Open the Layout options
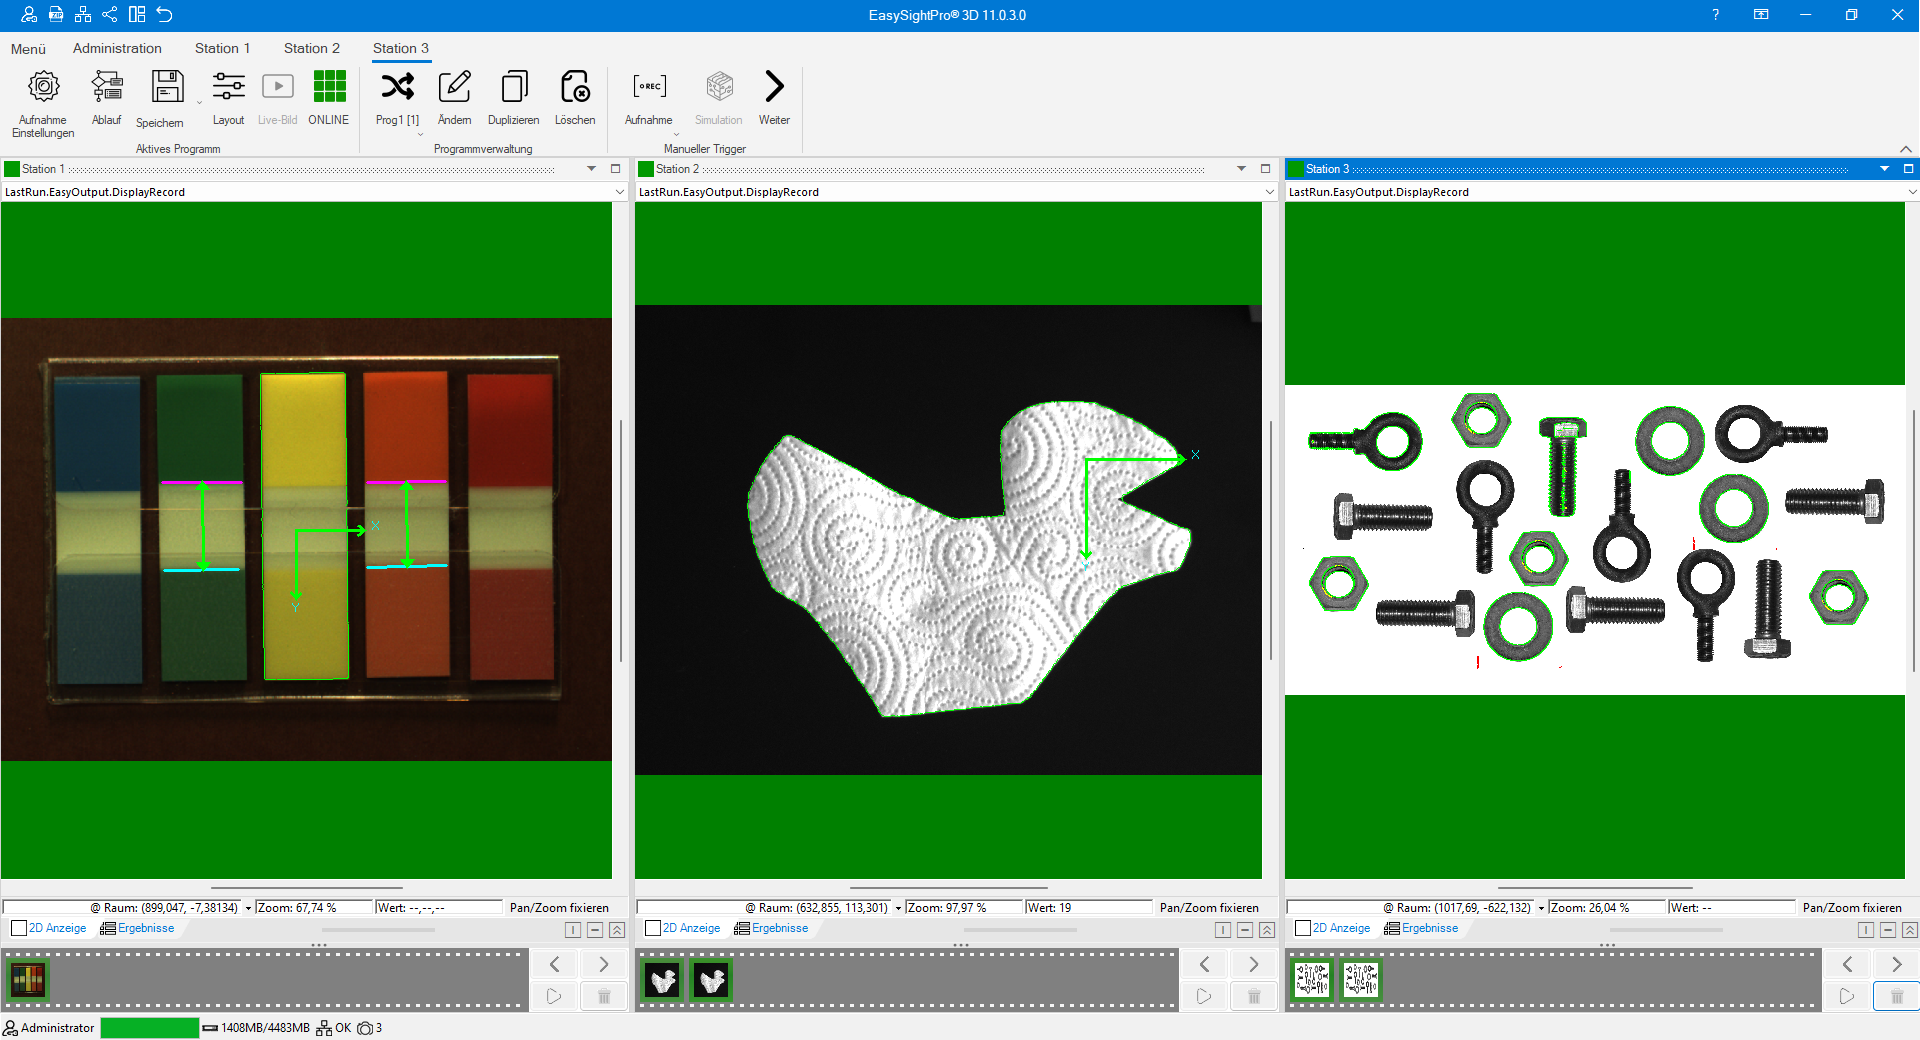 228,88
